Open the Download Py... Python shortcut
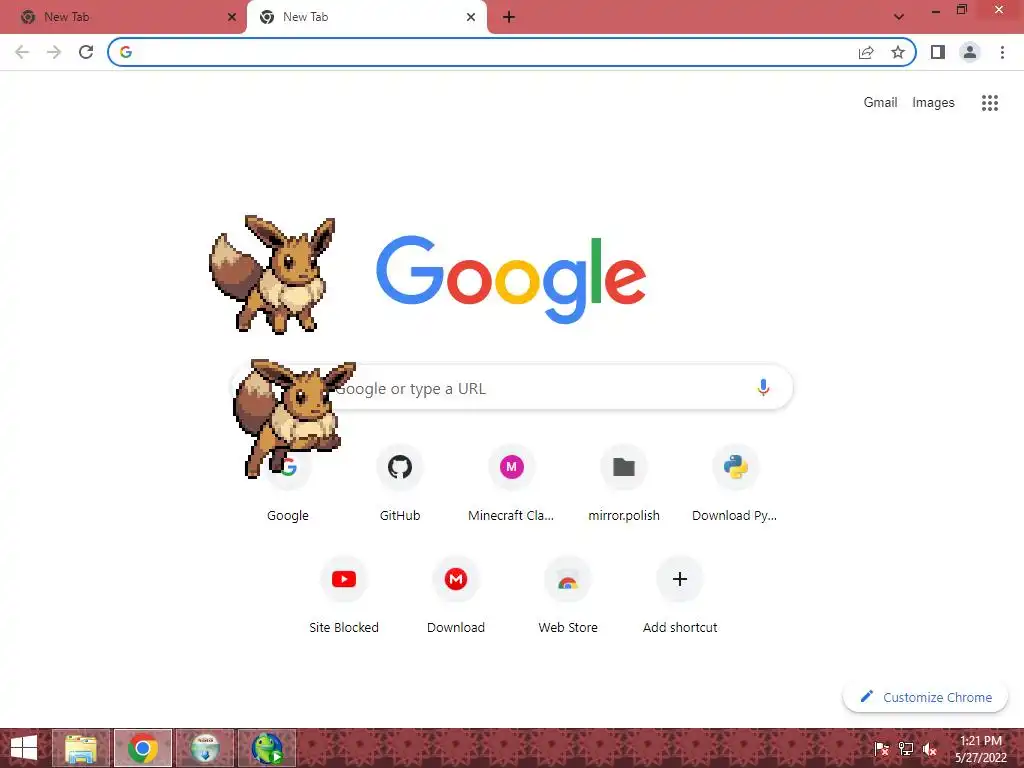This screenshot has width=1024, height=768. point(735,483)
